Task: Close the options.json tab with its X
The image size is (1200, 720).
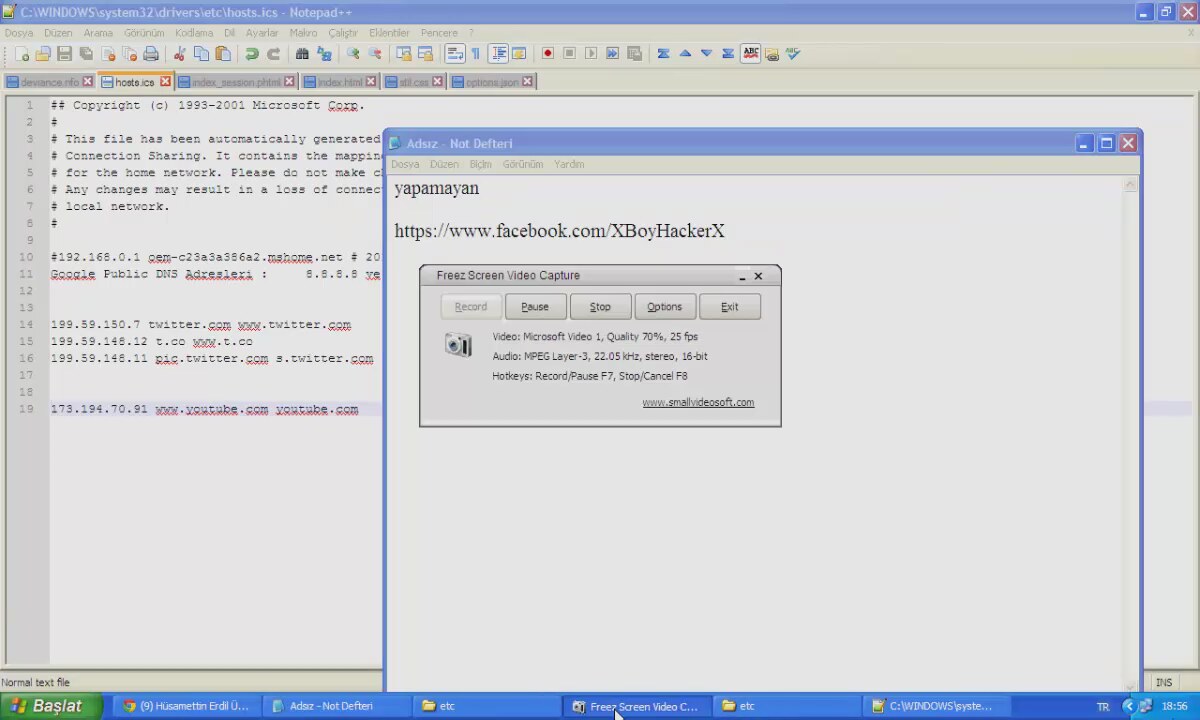Action: (x=528, y=82)
